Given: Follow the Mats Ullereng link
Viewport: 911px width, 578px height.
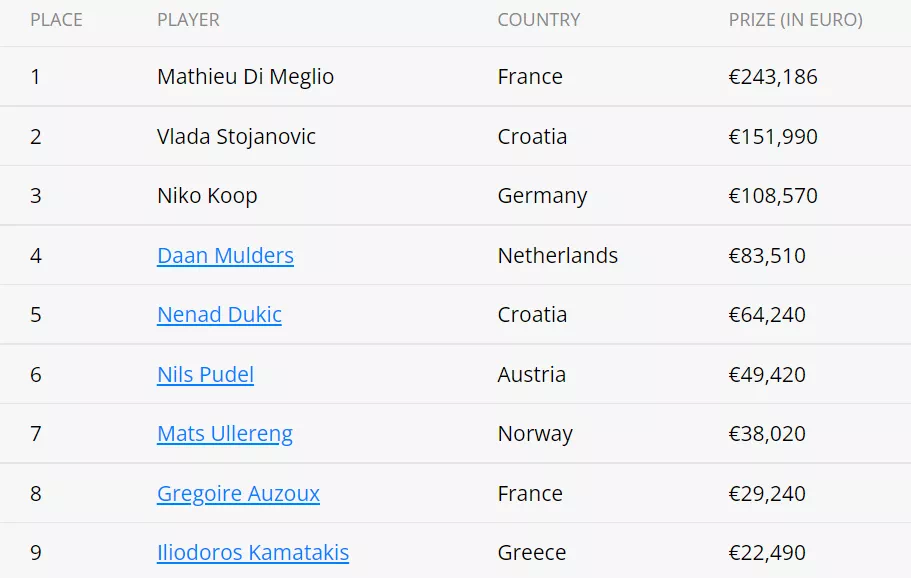Looking at the screenshot, I should pos(225,434).
